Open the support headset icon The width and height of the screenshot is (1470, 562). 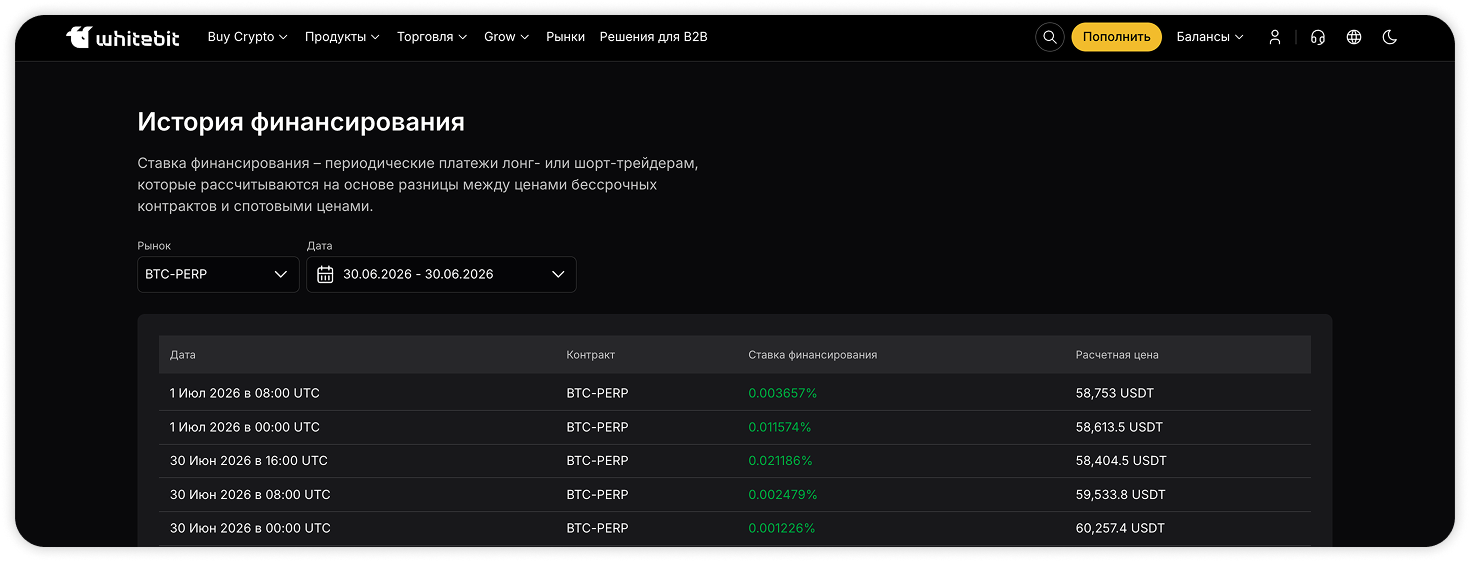[1318, 37]
